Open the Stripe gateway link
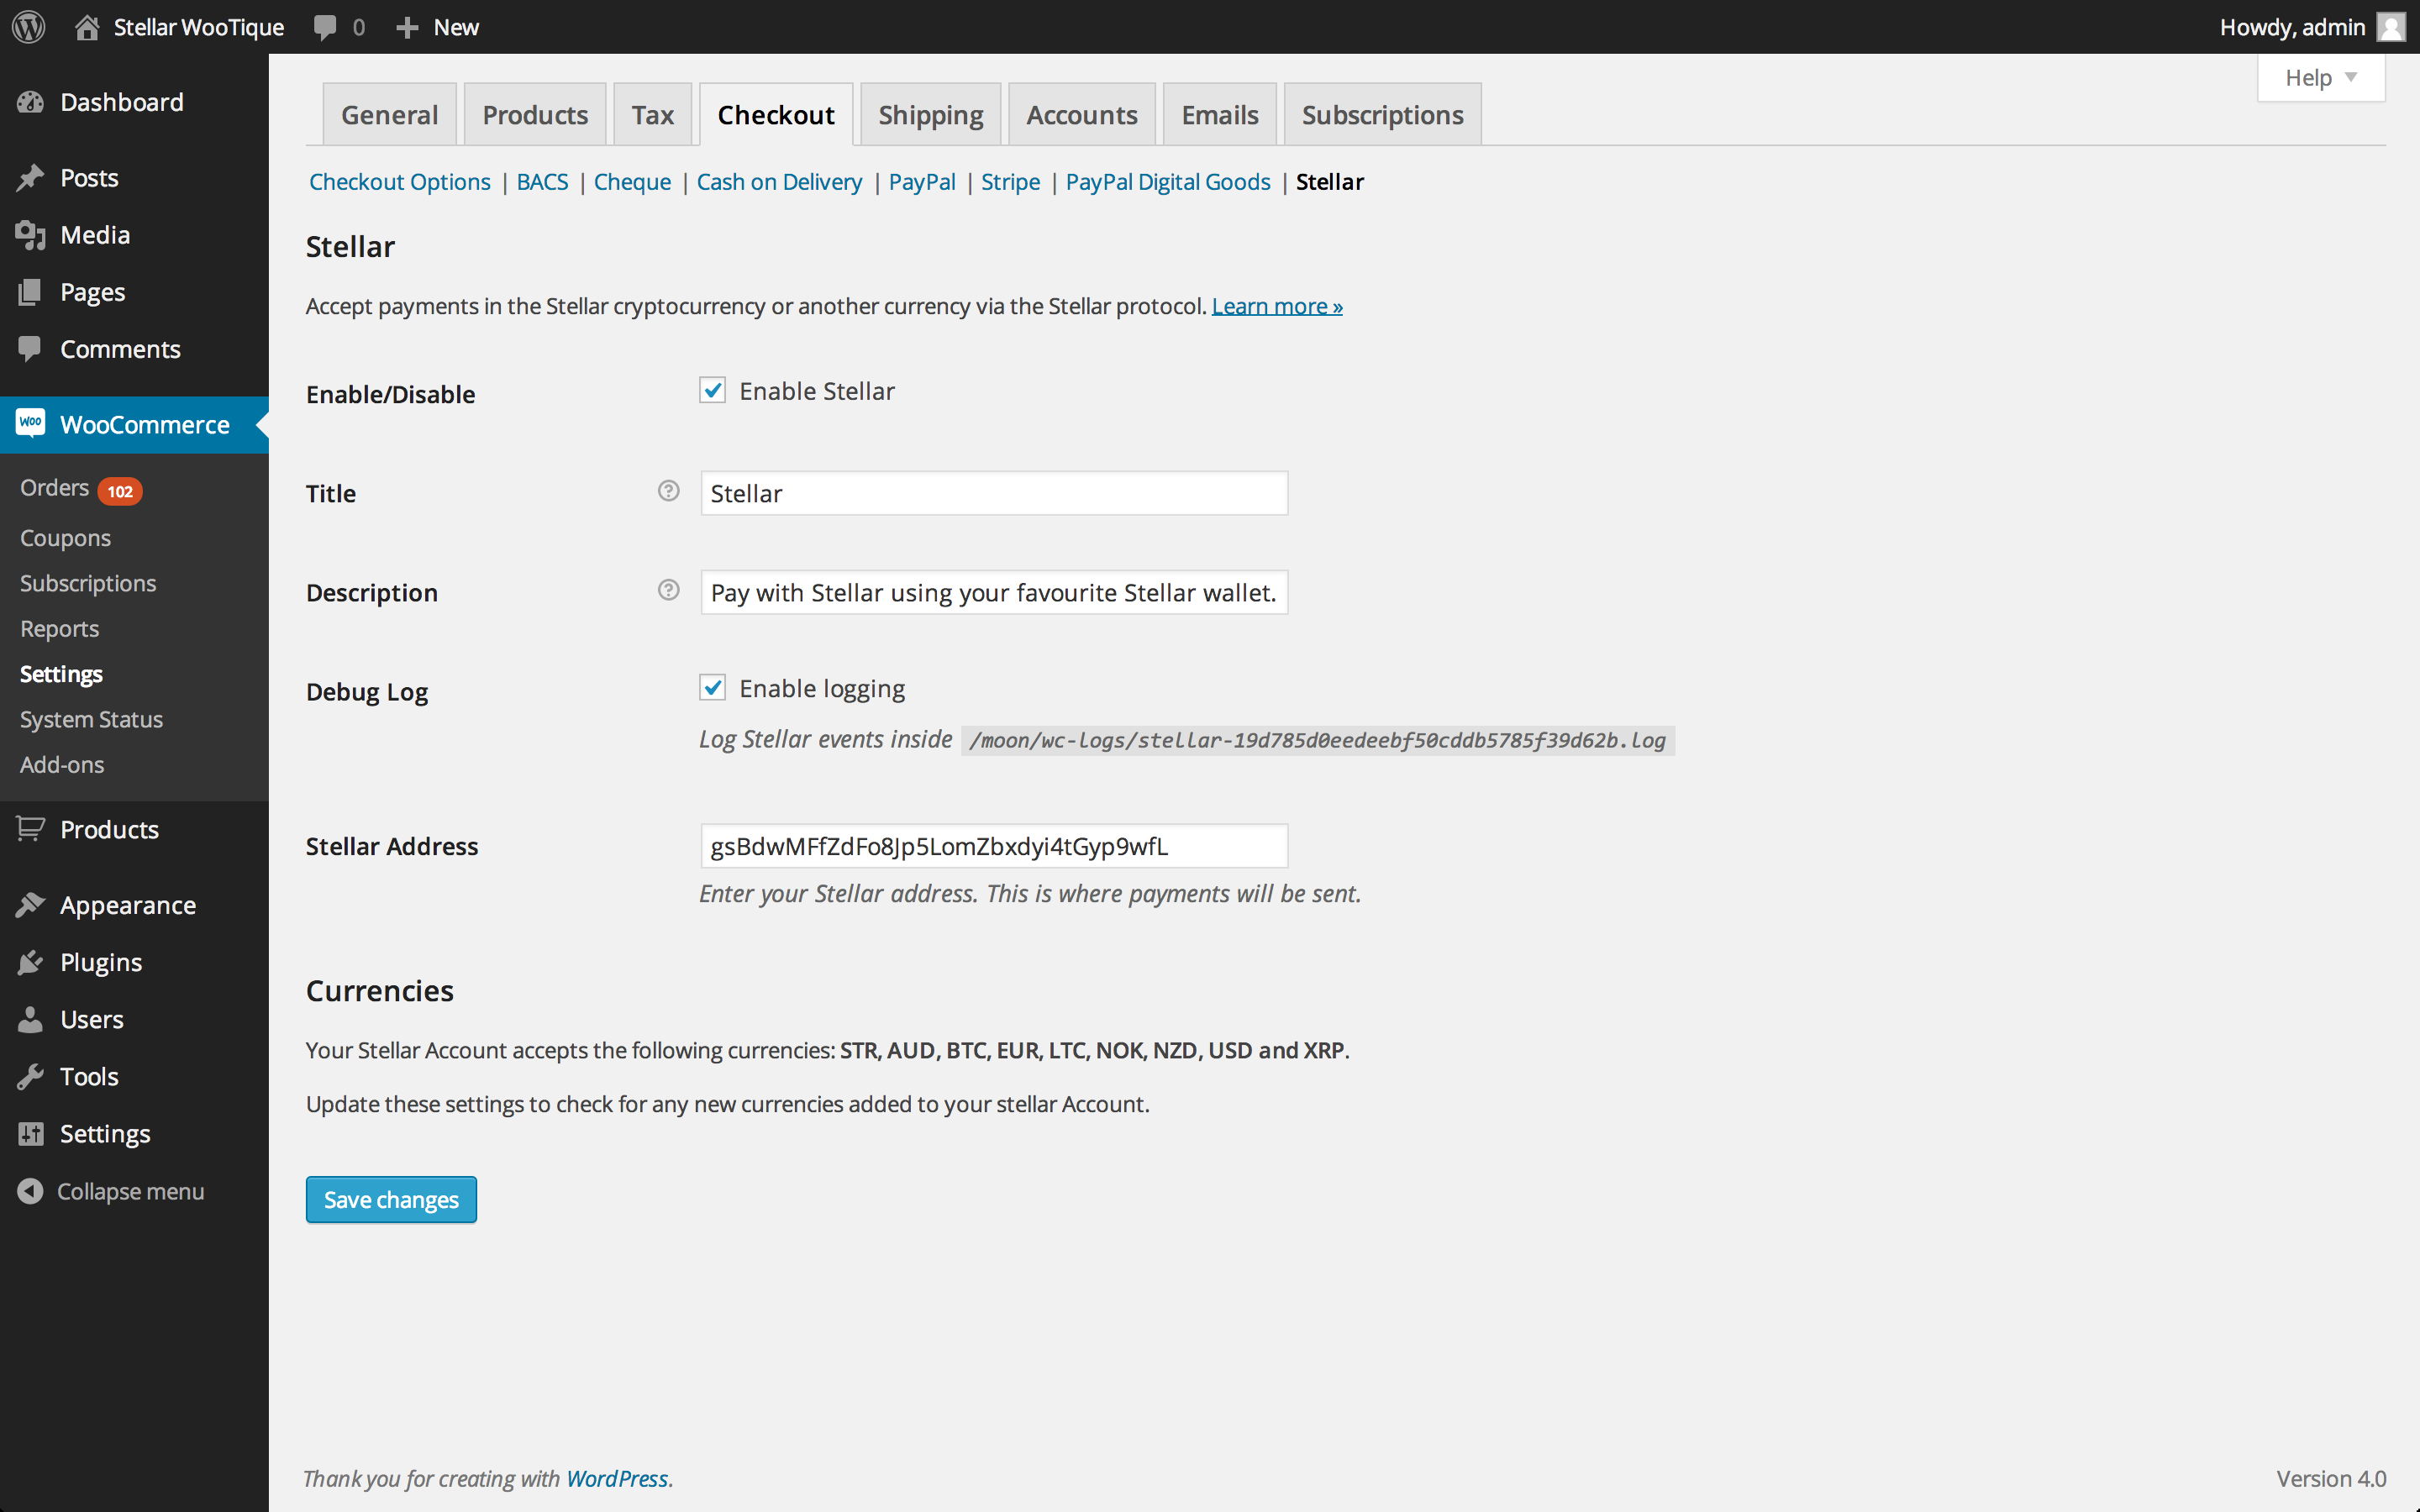This screenshot has height=1512, width=2420. click(x=1010, y=182)
